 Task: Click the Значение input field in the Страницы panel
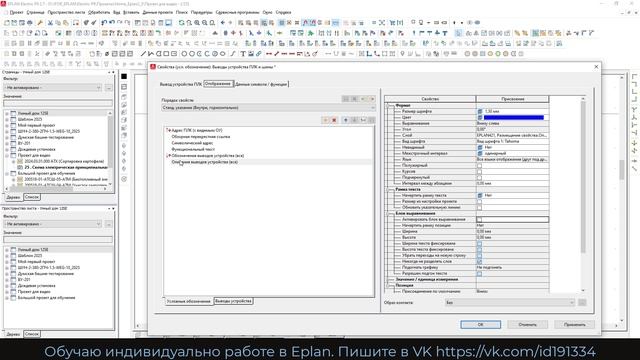coord(58,104)
